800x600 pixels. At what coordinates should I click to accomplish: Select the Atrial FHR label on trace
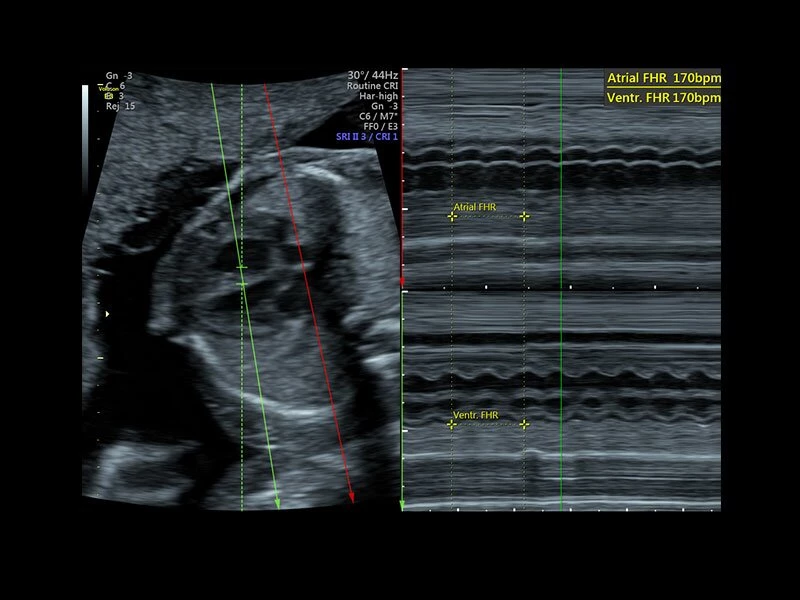click(475, 208)
